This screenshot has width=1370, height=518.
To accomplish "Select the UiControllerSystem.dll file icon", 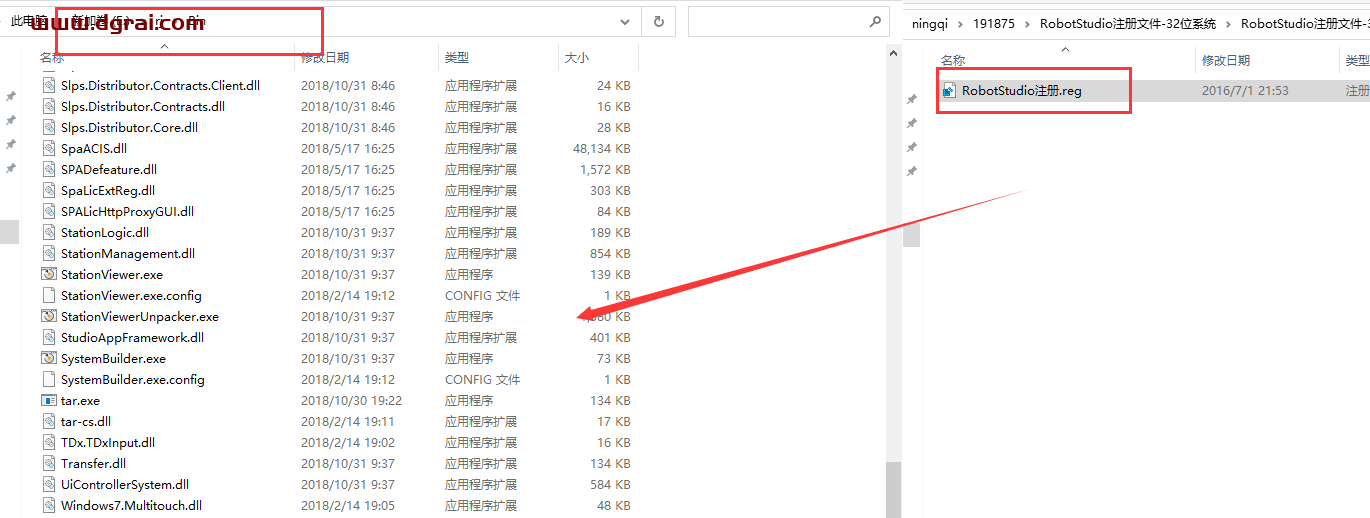I will click(x=49, y=485).
